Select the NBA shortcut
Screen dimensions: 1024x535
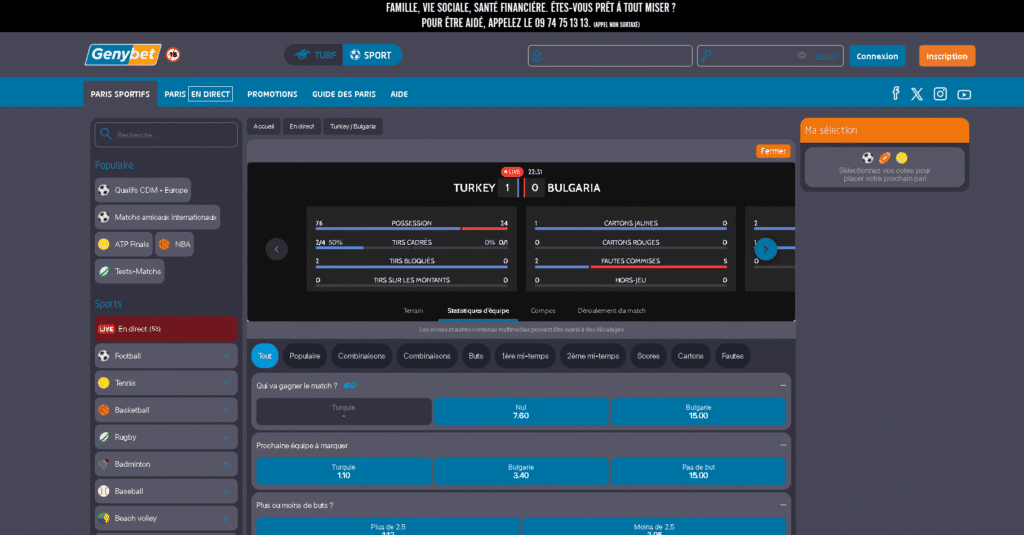174,244
